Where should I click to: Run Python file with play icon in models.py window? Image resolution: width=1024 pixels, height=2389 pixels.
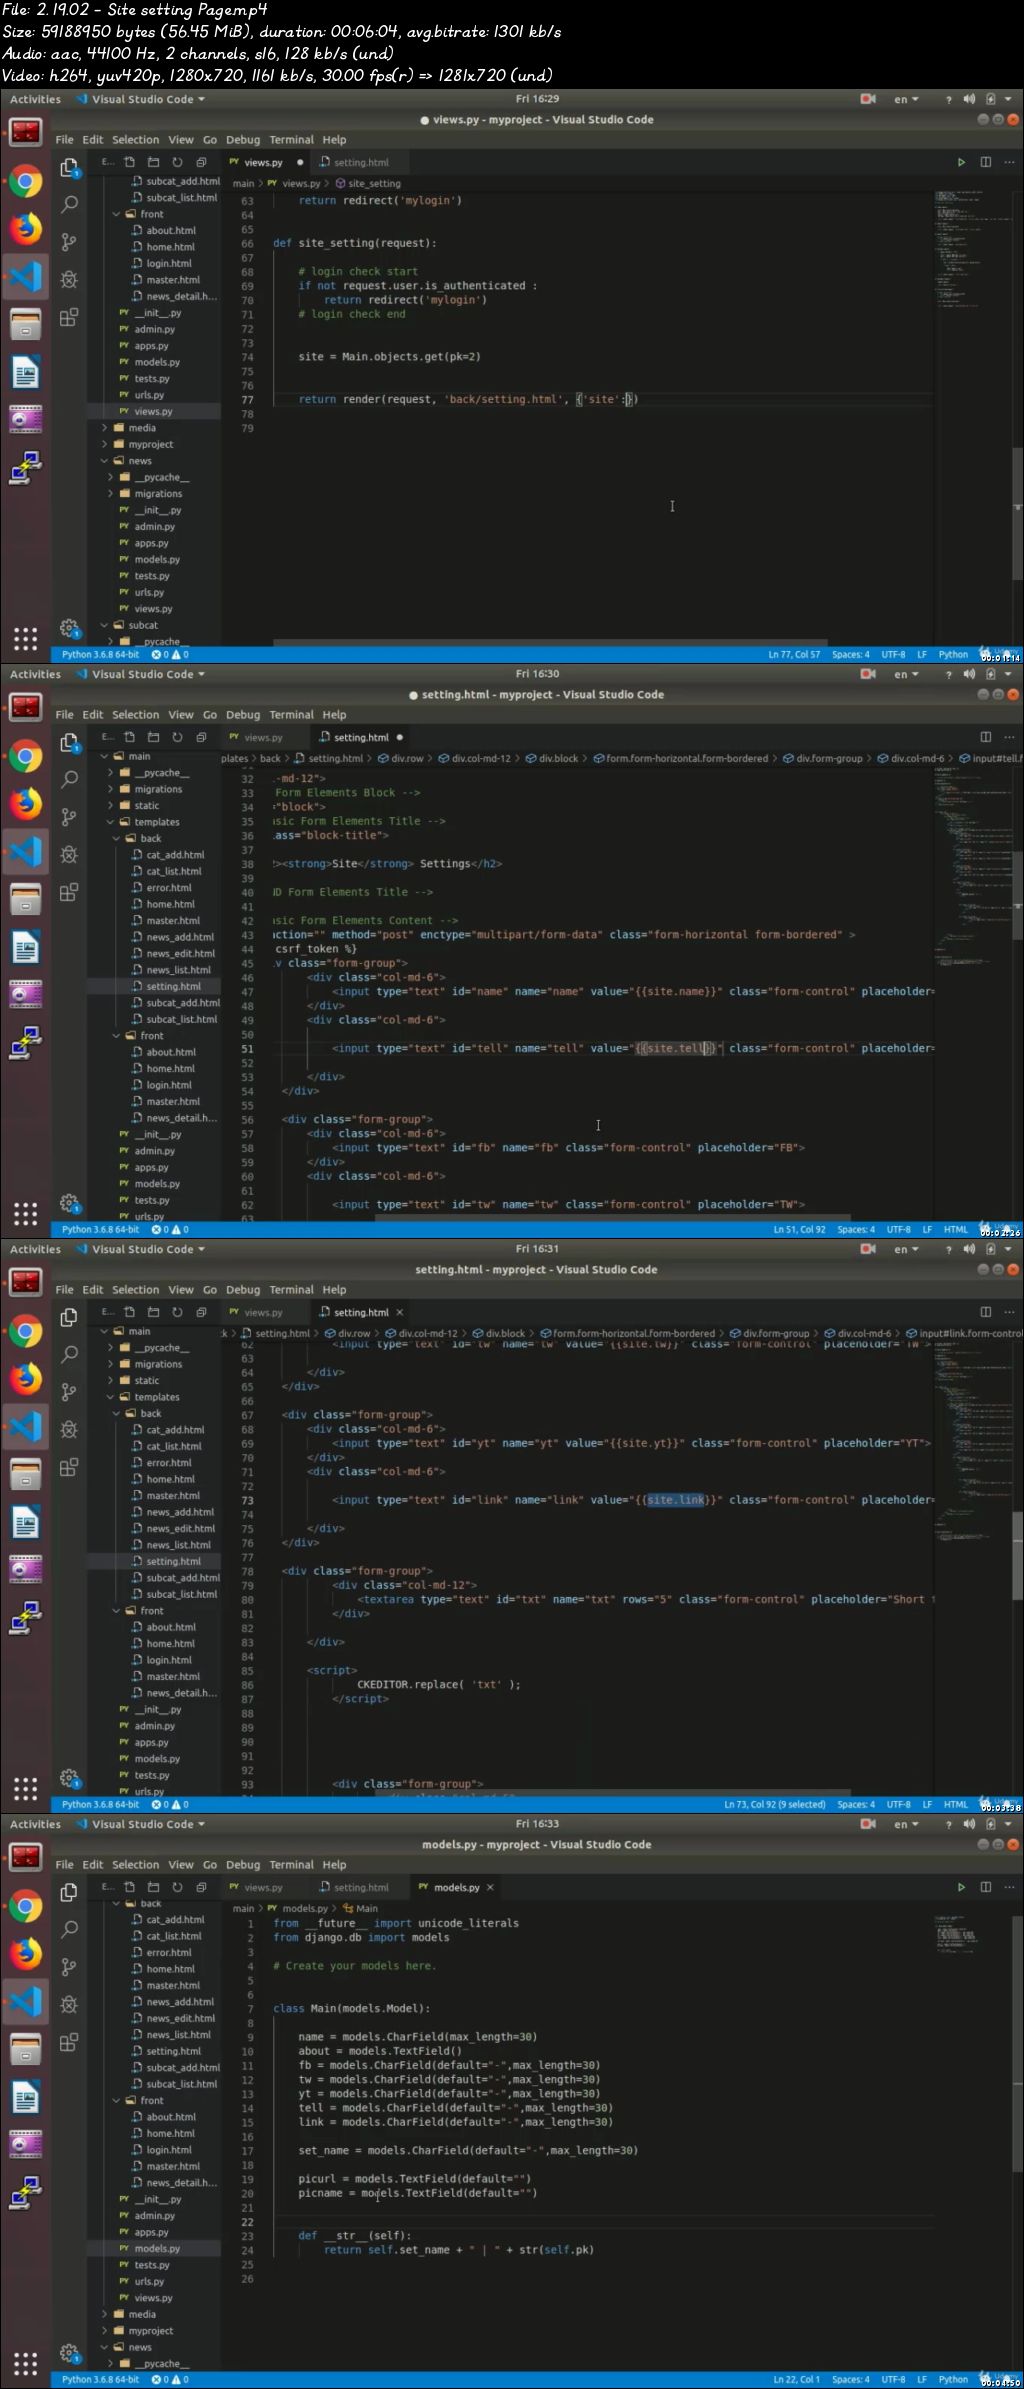pyautogui.click(x=961, y=1887)
